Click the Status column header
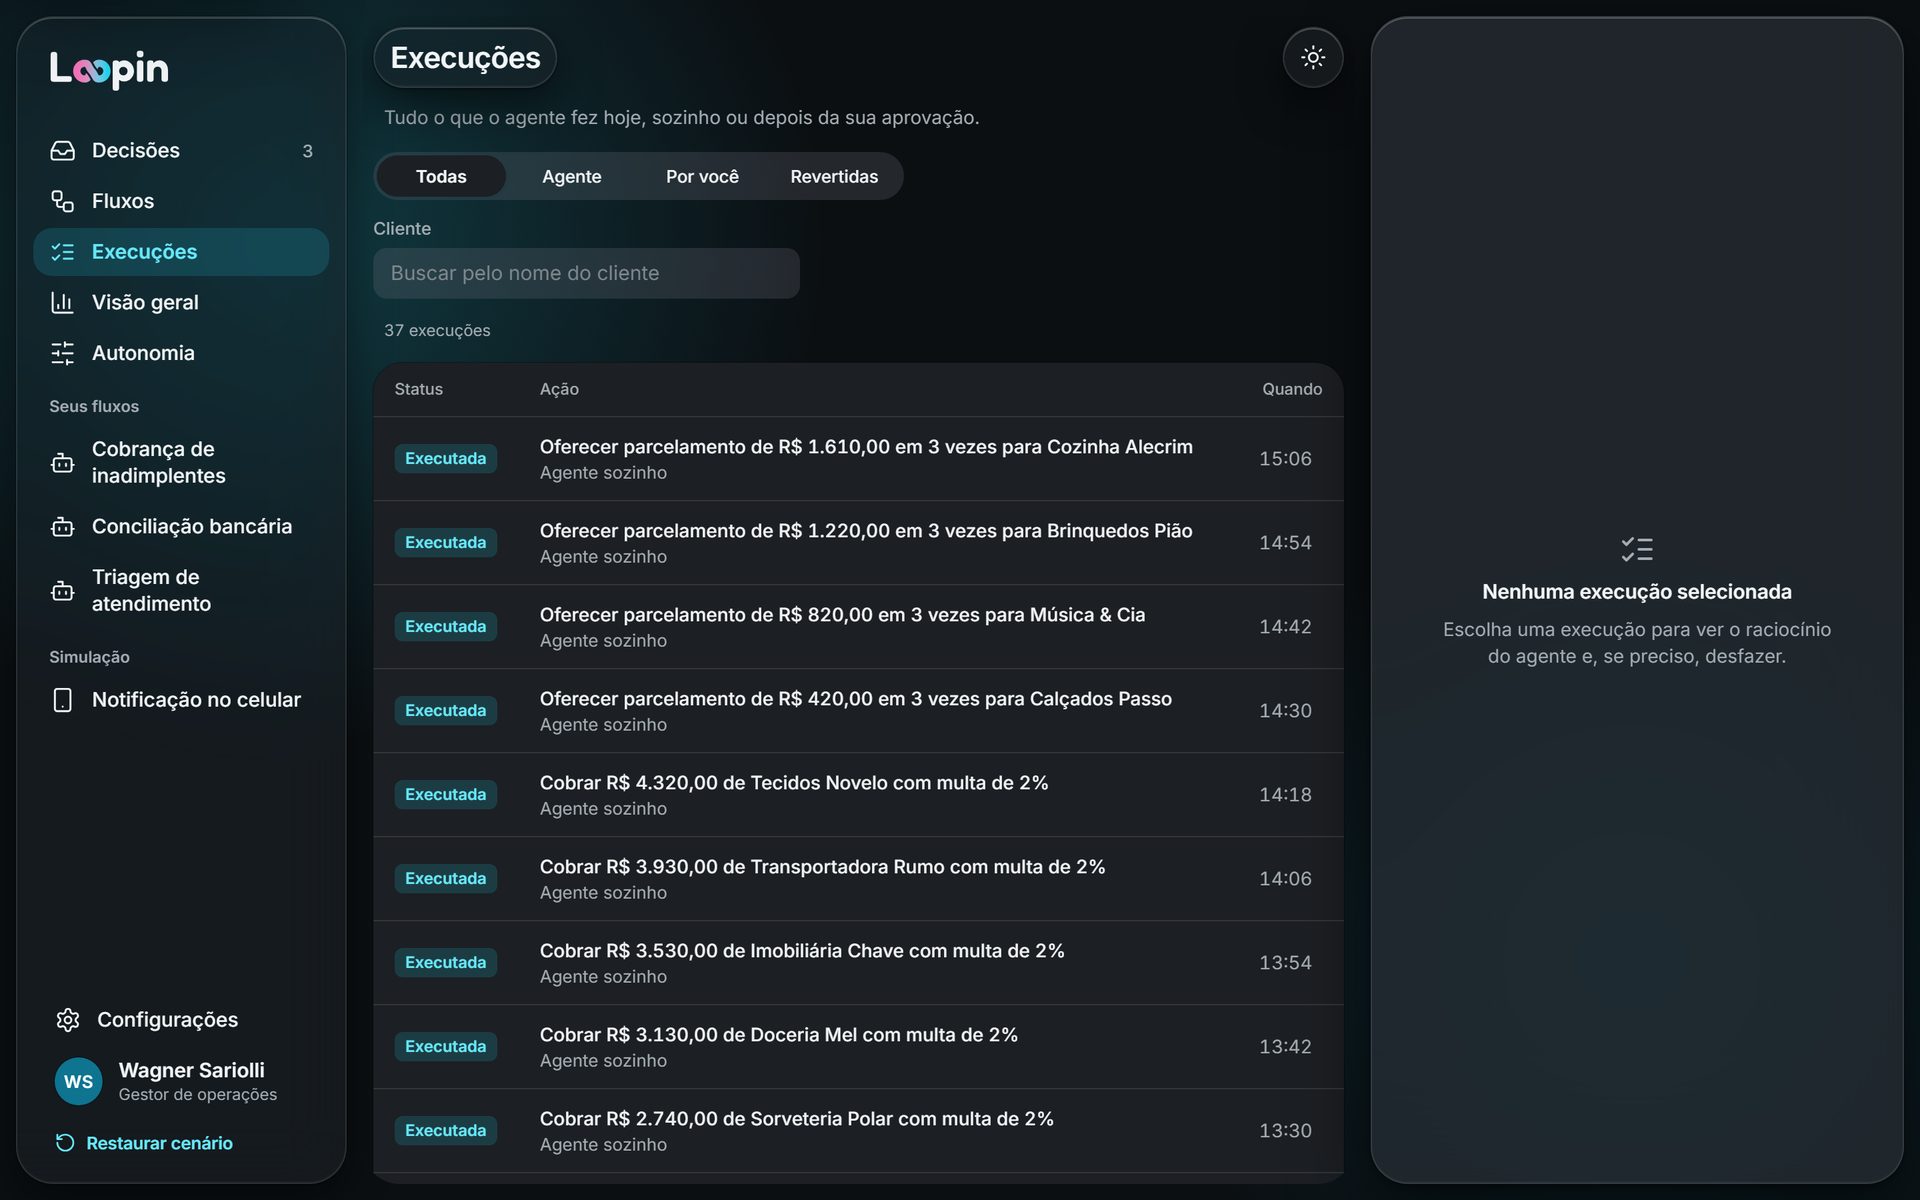1920x1200 pixels. coord(418,389)
